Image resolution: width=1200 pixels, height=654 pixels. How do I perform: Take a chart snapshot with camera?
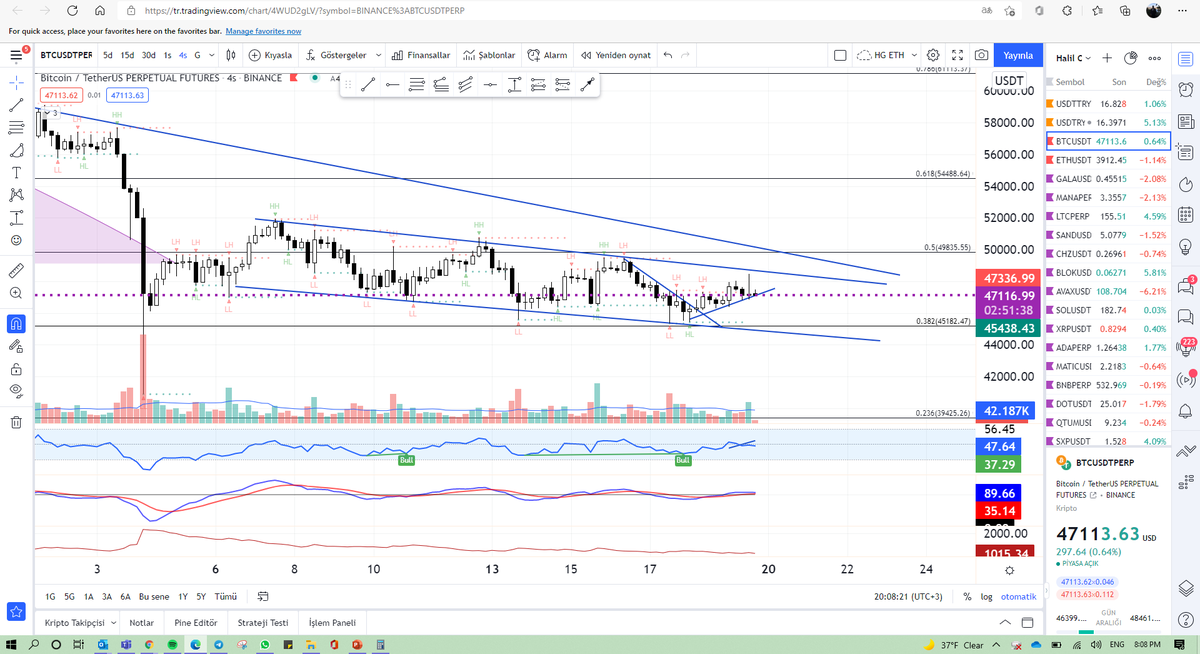[x=982, y=55]
